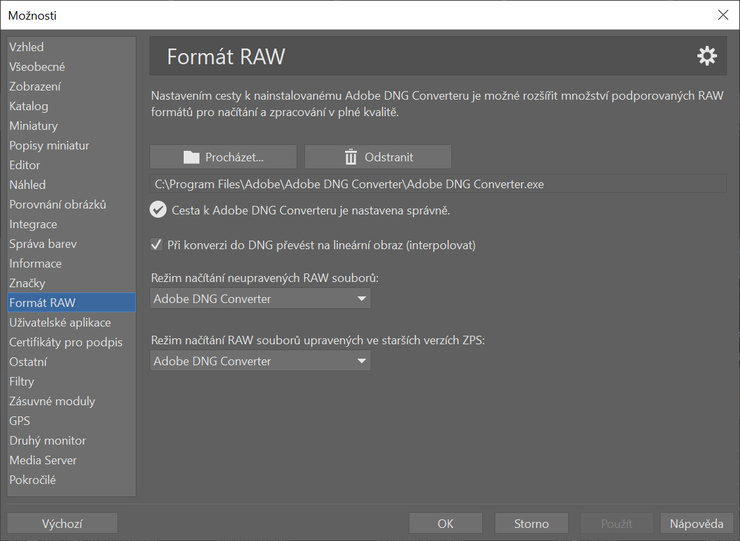
Task: Cancel with the Storno button
Action: pyautogui.click(x=531, y=524)
